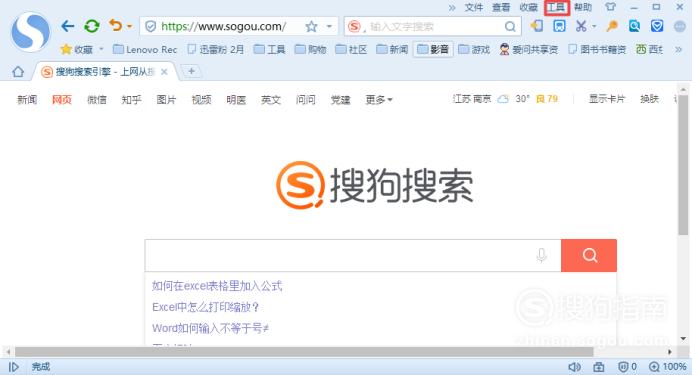Reload the page with the green refresh icon
Viewport: 692px width, 375px height.
92,26
